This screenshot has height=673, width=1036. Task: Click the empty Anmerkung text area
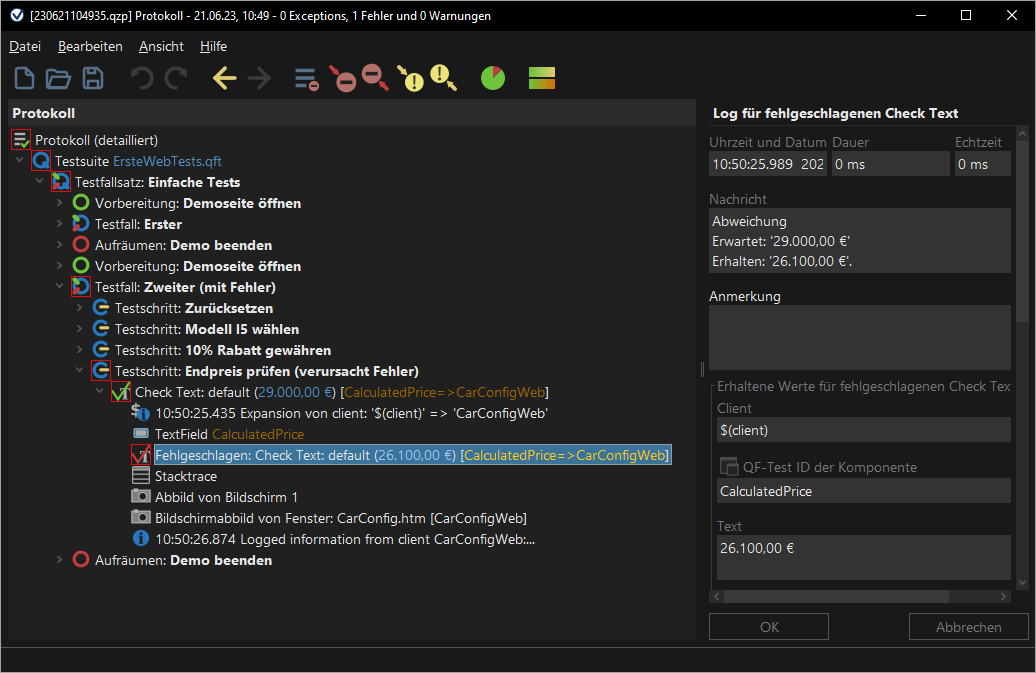(x=860, y=337)
